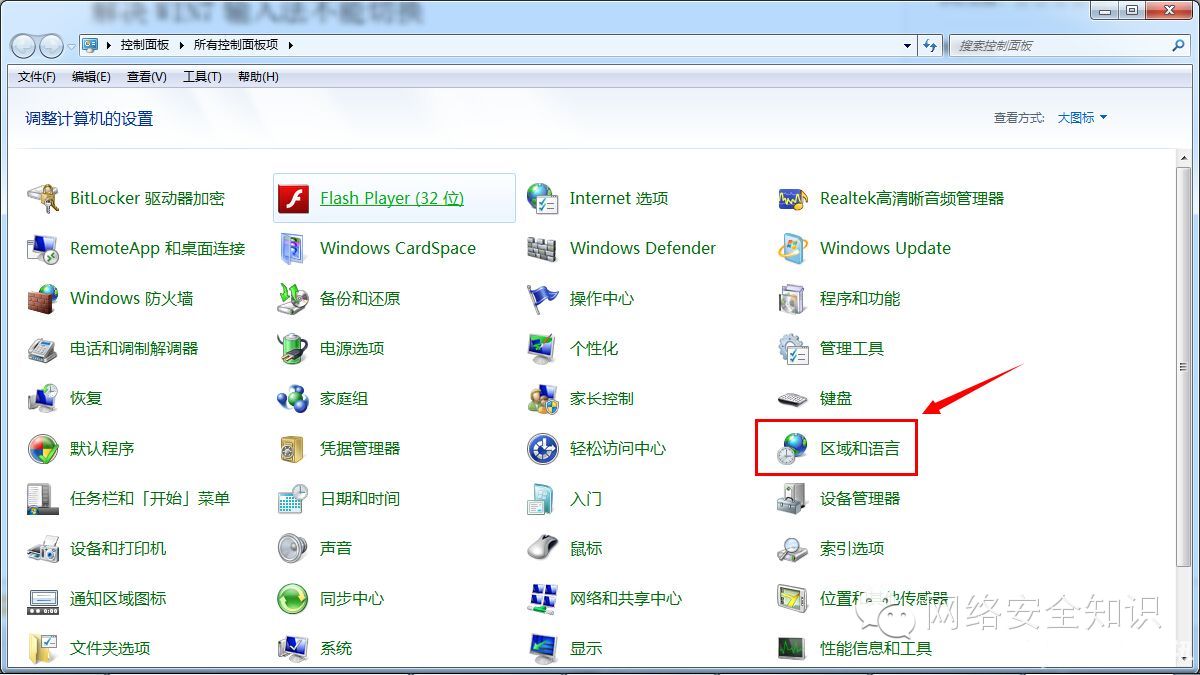This screenshot has height=675, width=1200.
Task: Click the 搜索控制面板 search field
Action: [x=1058, y=46]
